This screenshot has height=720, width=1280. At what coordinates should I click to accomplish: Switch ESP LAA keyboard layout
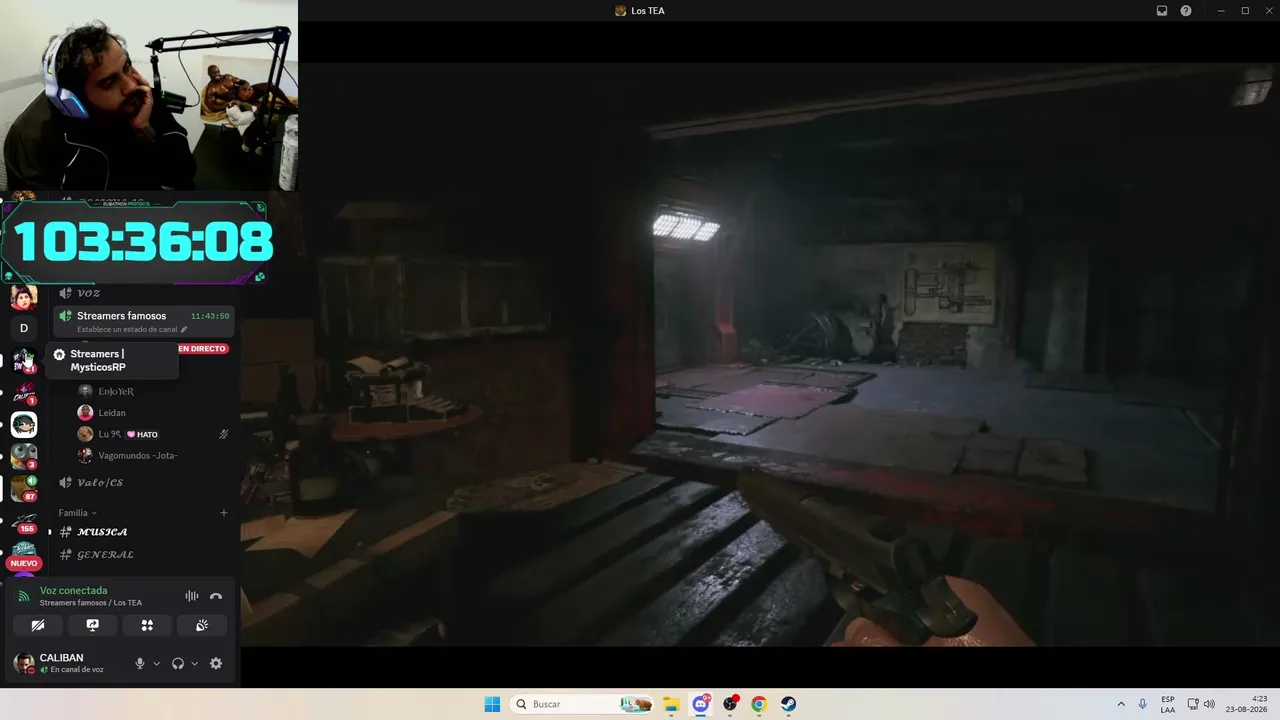click(x=1168, y=704)
